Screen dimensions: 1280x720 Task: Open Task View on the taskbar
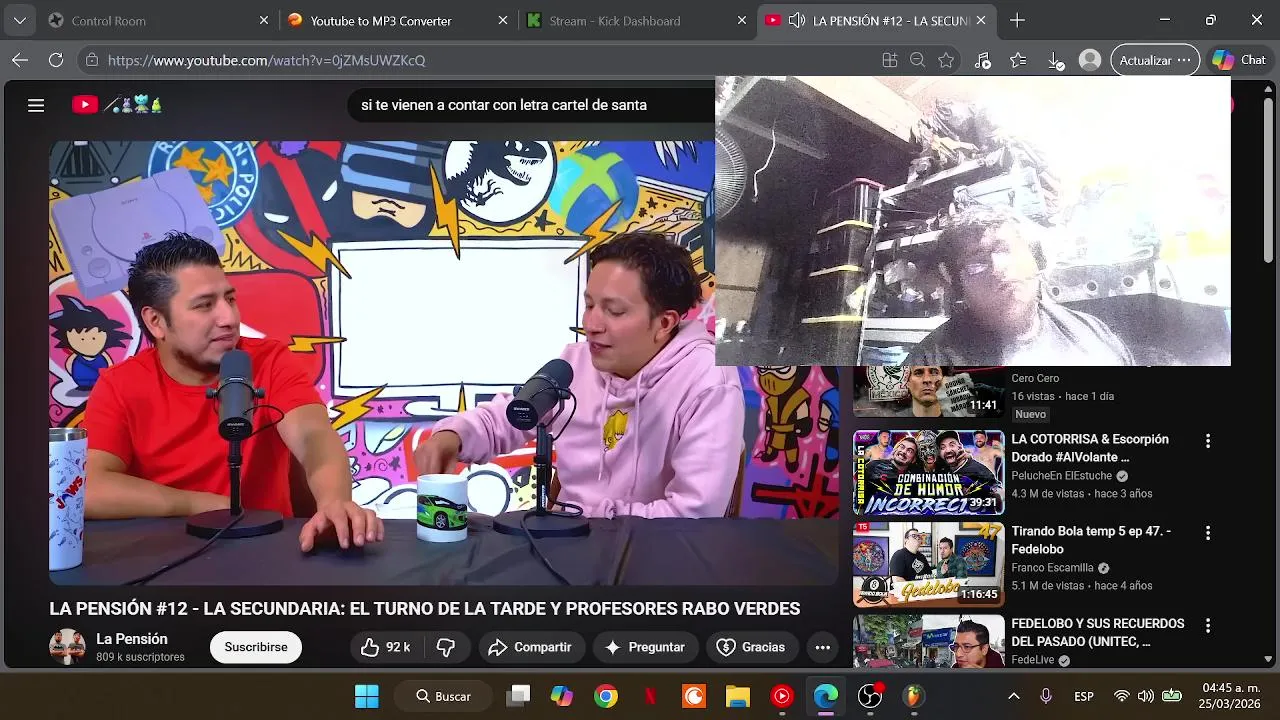tap(518, 696)
